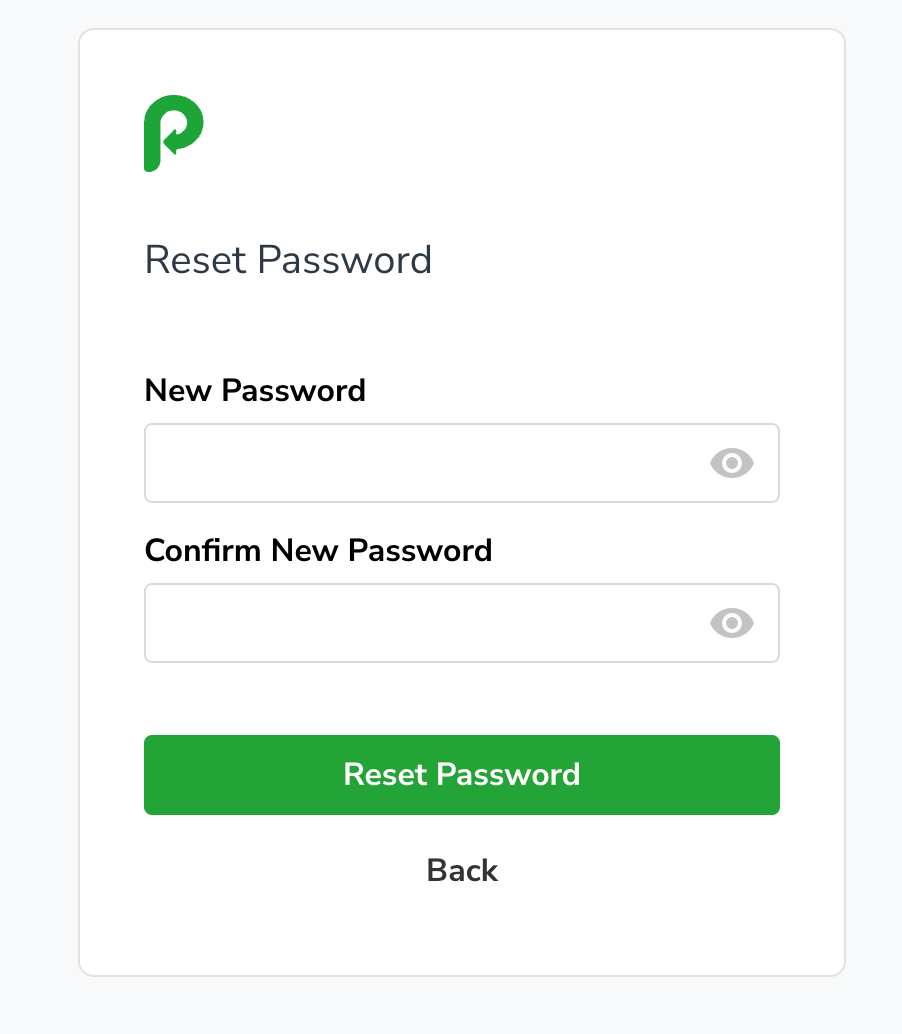The width and height of the screenshot is (902, 1034).
Task: Submit the form with Reset Password
Action: coord(462,775)
